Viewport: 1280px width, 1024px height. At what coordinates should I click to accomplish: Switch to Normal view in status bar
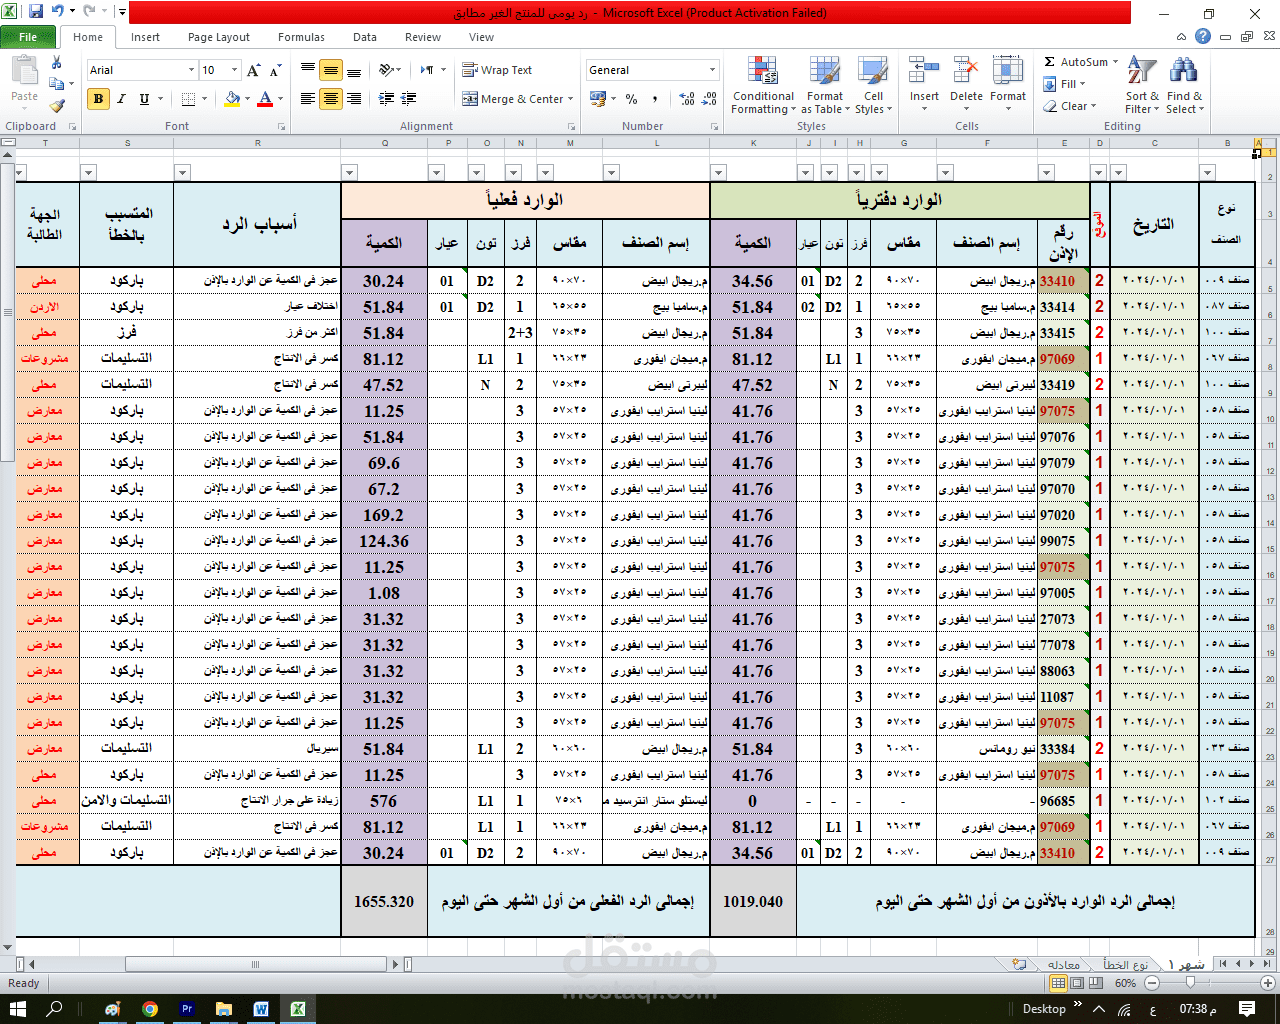click(x=1058, y=983)
